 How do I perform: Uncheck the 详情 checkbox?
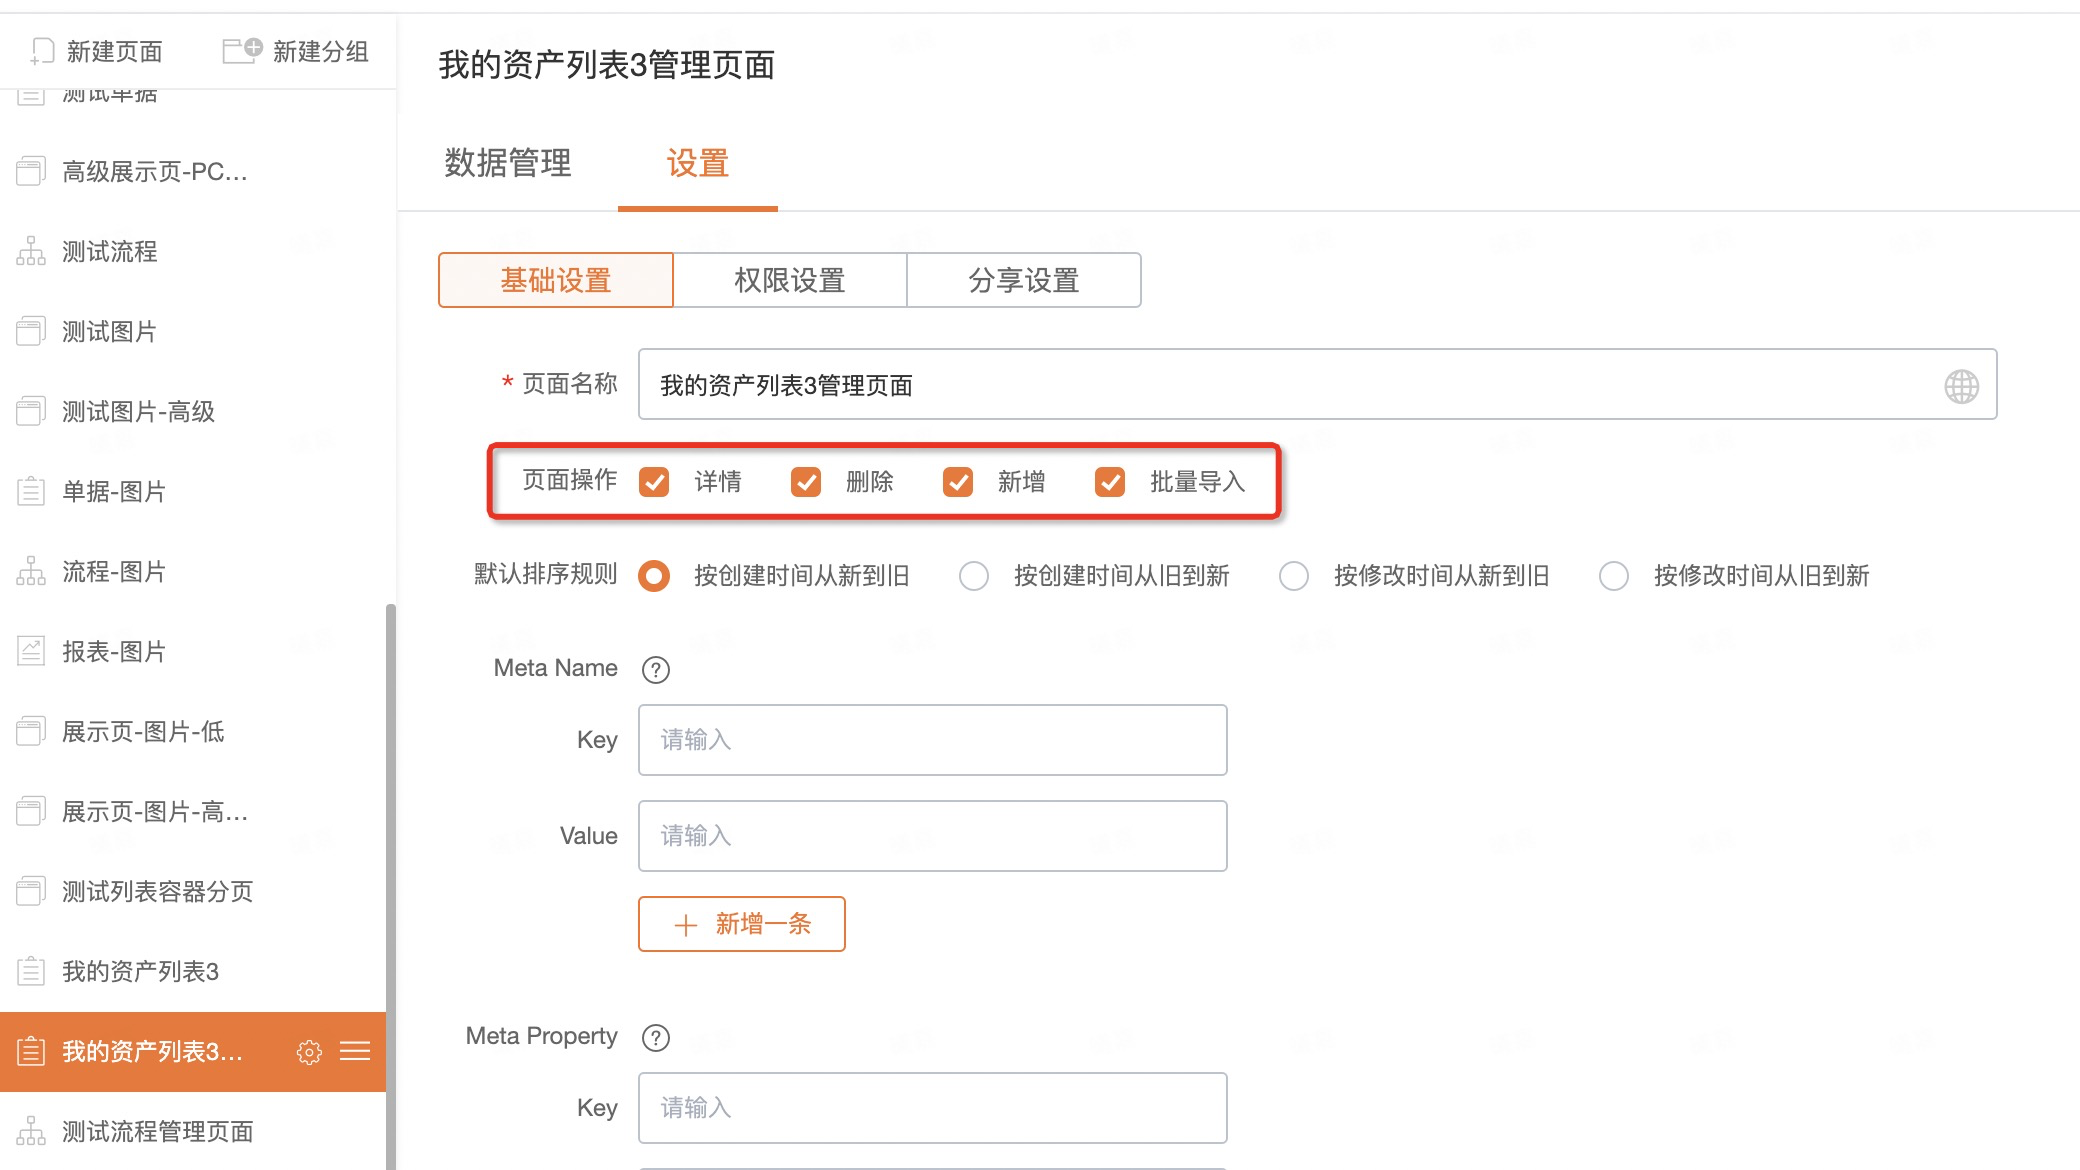(654, 482)
